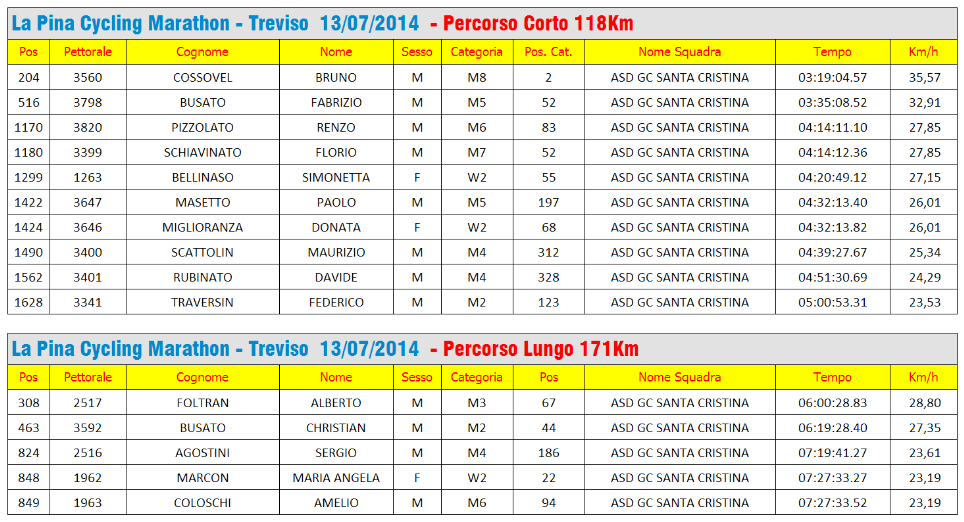This screenshot has width=964, height=522.
Task: Click bib number 3798
Action: point(87,103)
